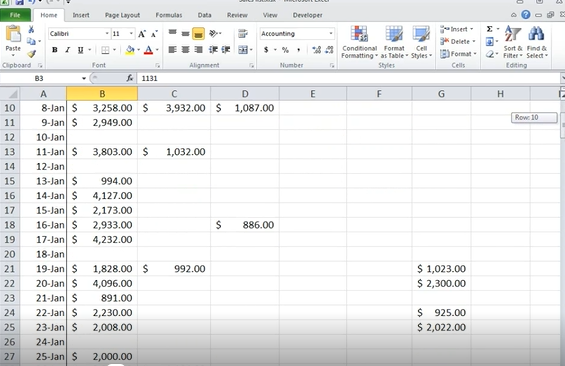This screenshot has width=565, height=366.
Task: Set Top Align vertical alignment
Action: 173,33
